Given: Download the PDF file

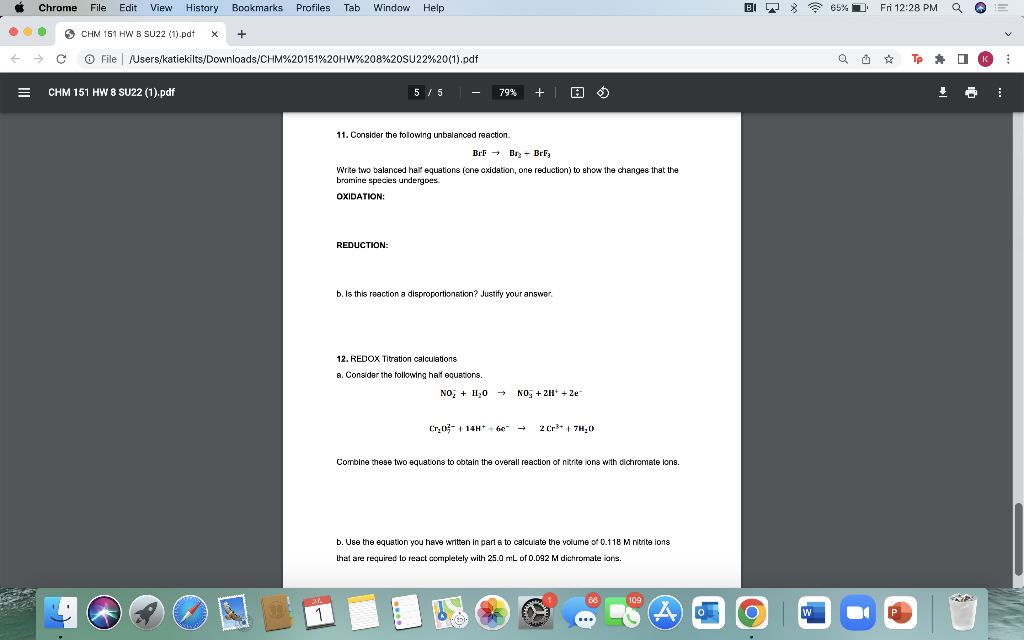Looking at the screenshot, I should click(x=942, y=91).
